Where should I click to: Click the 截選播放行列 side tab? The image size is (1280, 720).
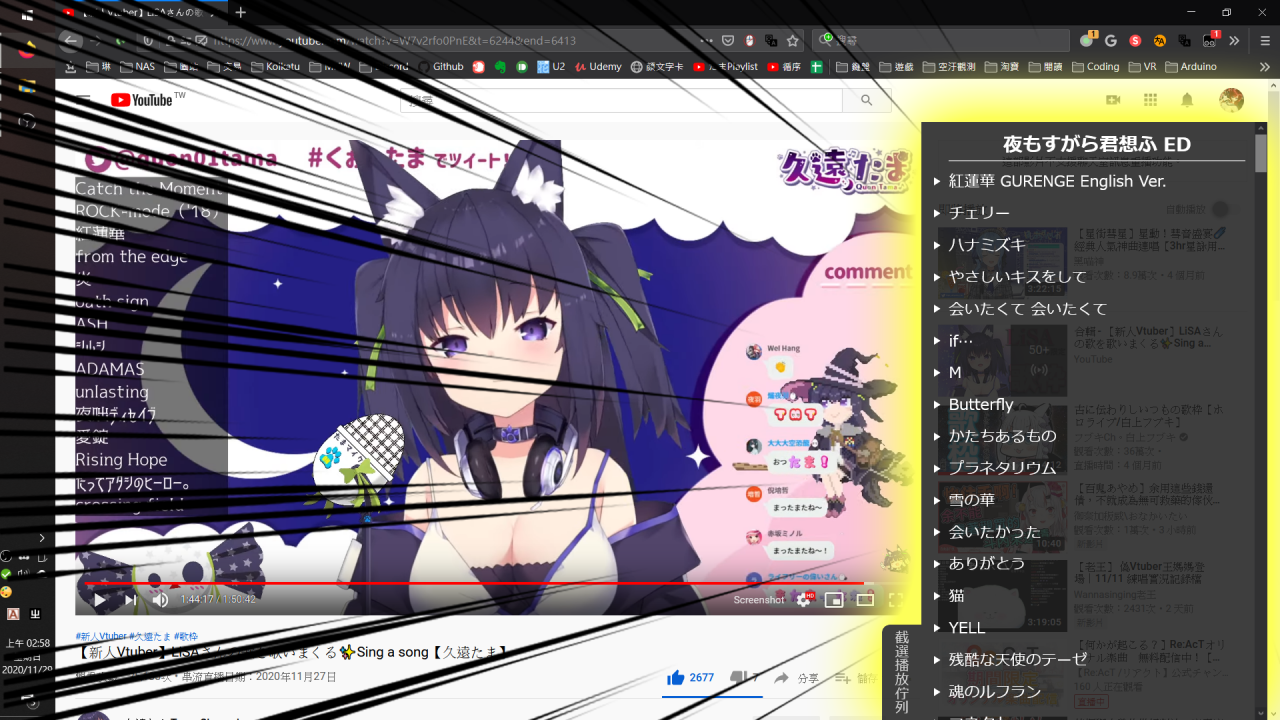[901, 672]
